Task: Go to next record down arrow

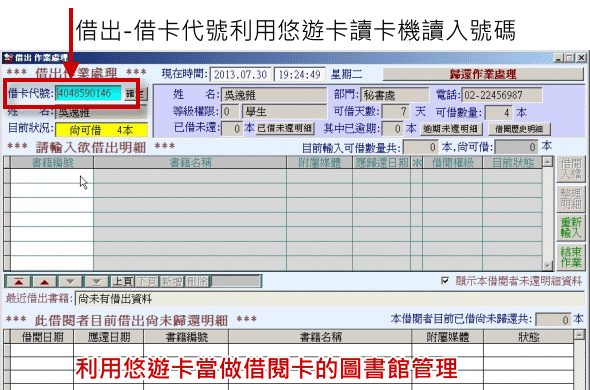Action: (70, 282)
